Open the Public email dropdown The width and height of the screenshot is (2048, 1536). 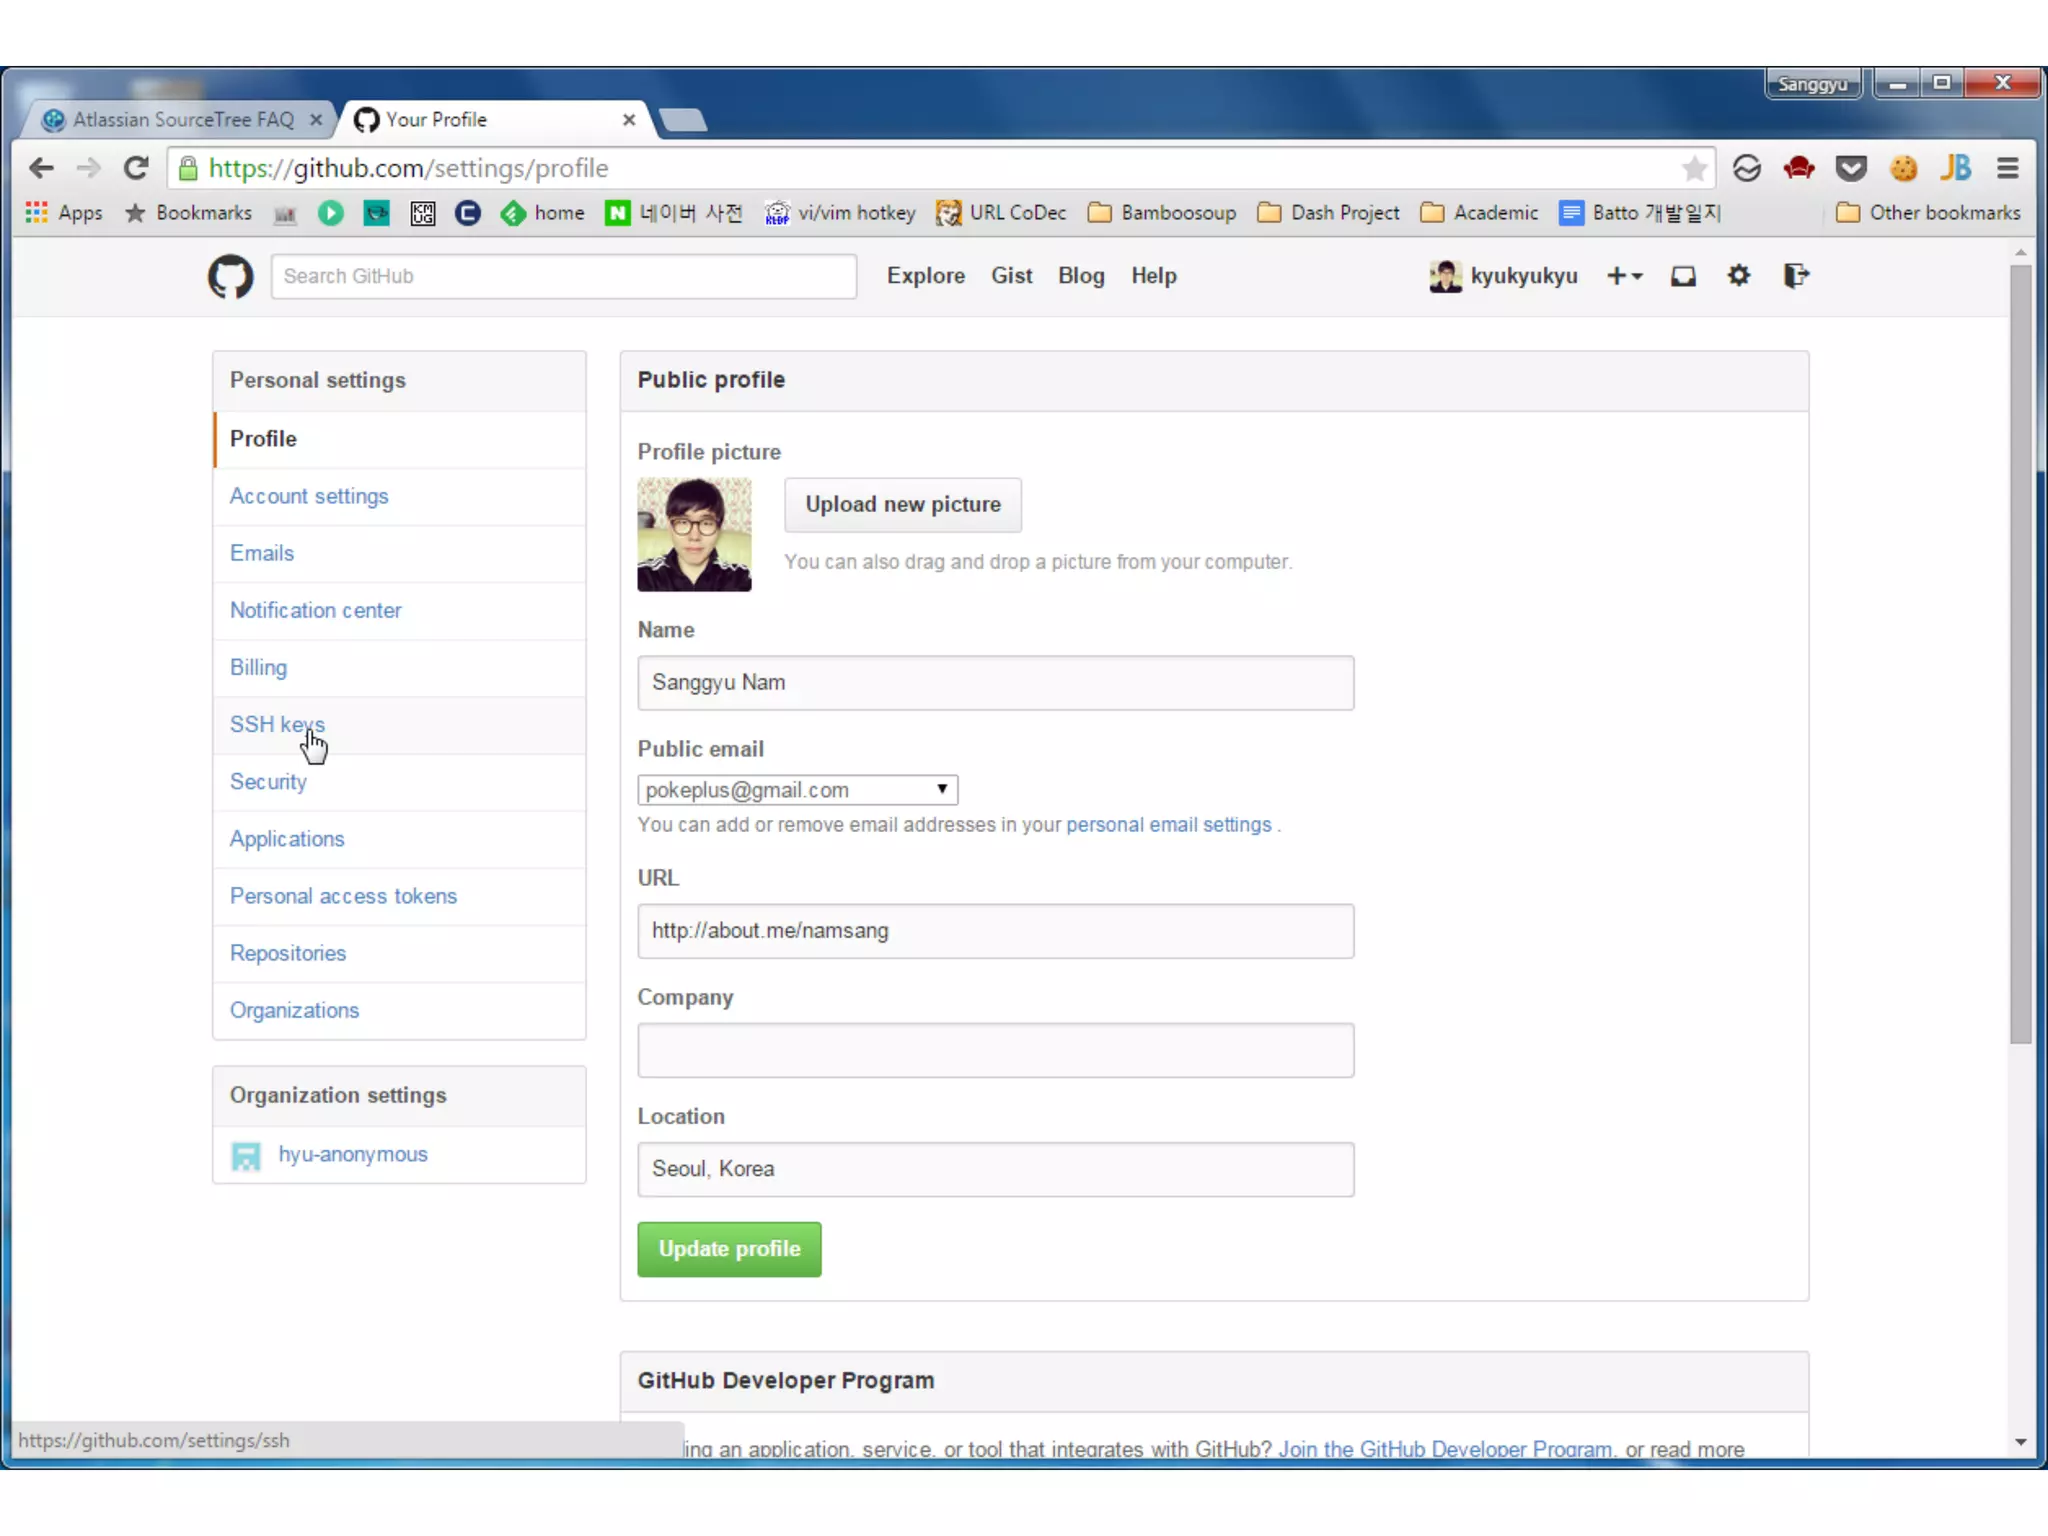(797, 790)
